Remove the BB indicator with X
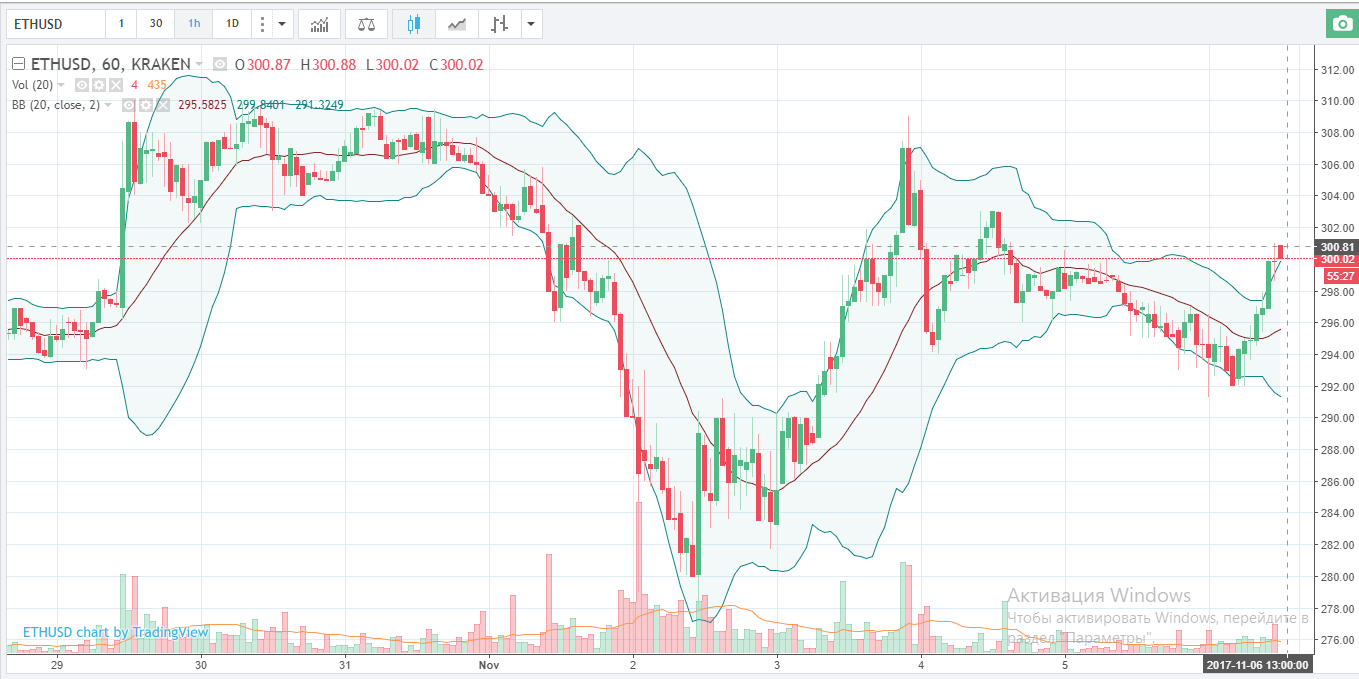The width and height of the screenshot is (1359, 679). pos(162,105)
